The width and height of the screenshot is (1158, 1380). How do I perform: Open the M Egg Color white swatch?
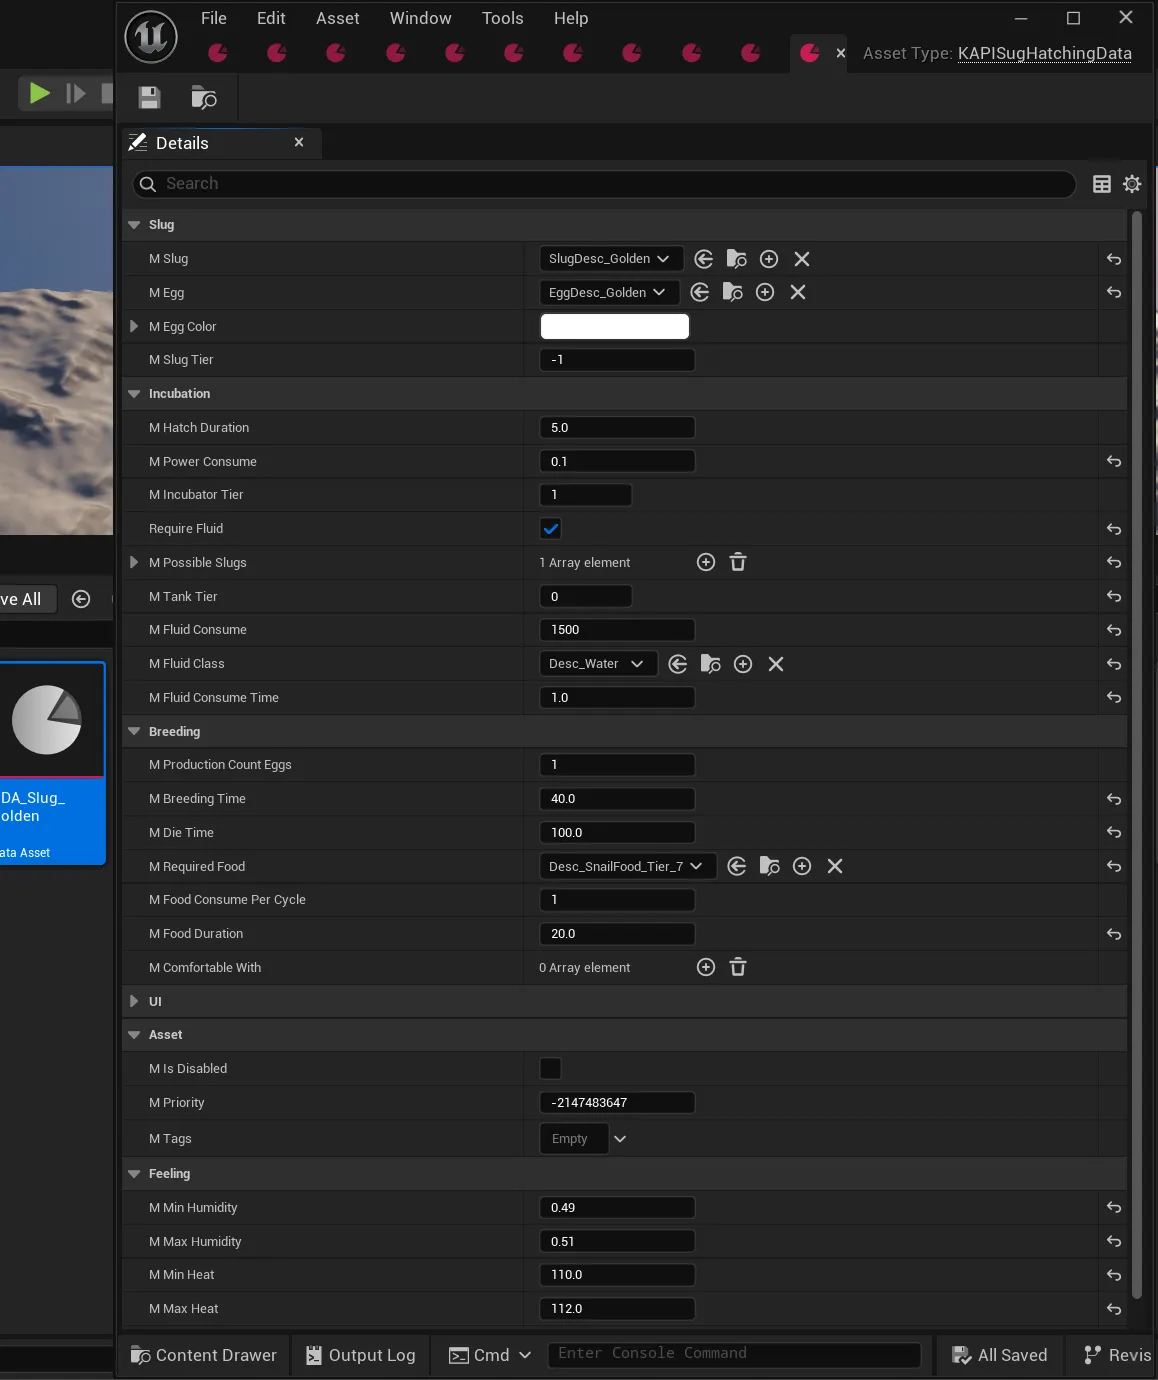click(615, 326)
